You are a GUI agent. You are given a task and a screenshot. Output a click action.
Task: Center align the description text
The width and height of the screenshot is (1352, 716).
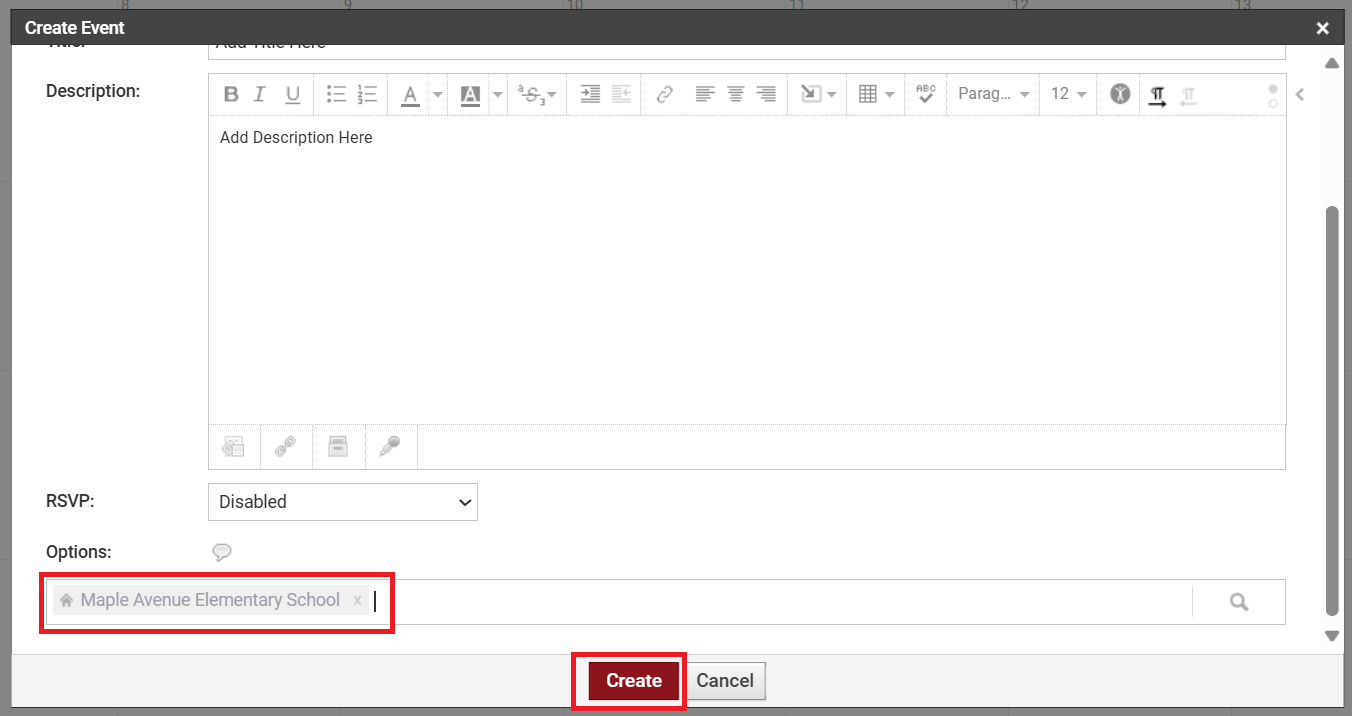point(735,94)
